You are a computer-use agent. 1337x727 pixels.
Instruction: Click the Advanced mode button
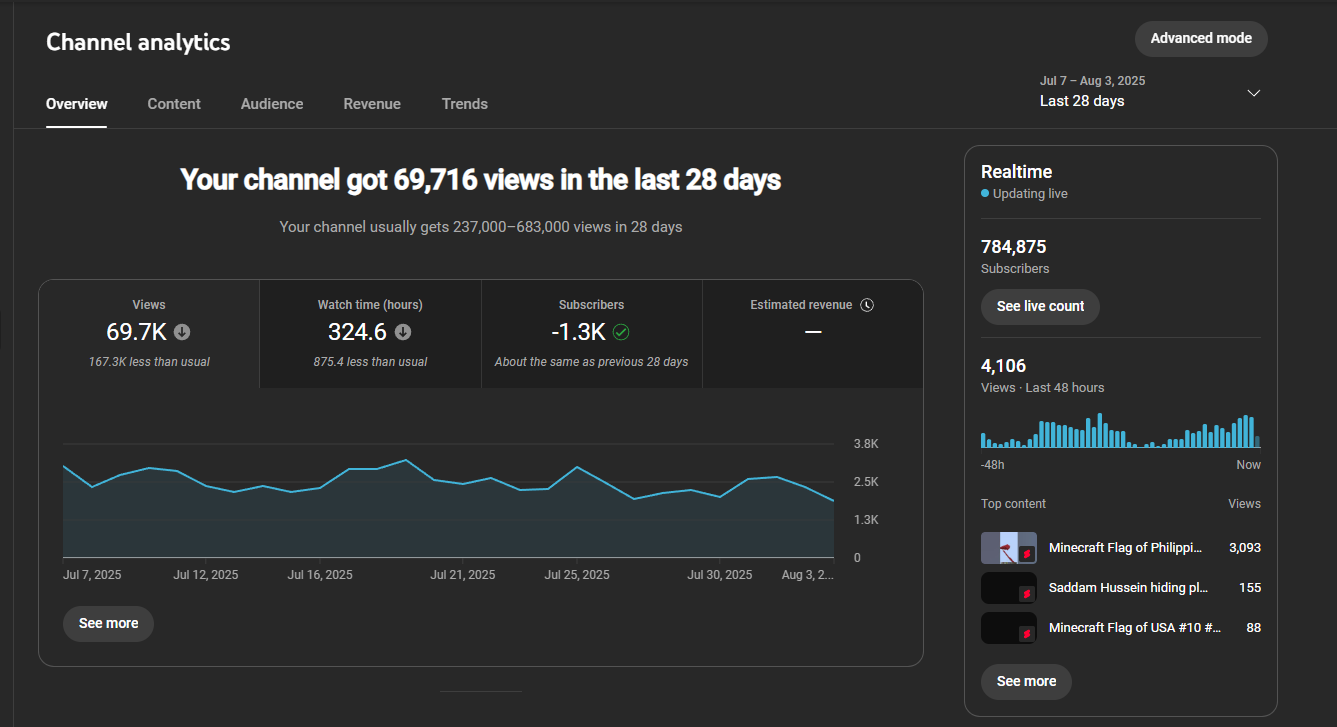(x=1201, y=38)
